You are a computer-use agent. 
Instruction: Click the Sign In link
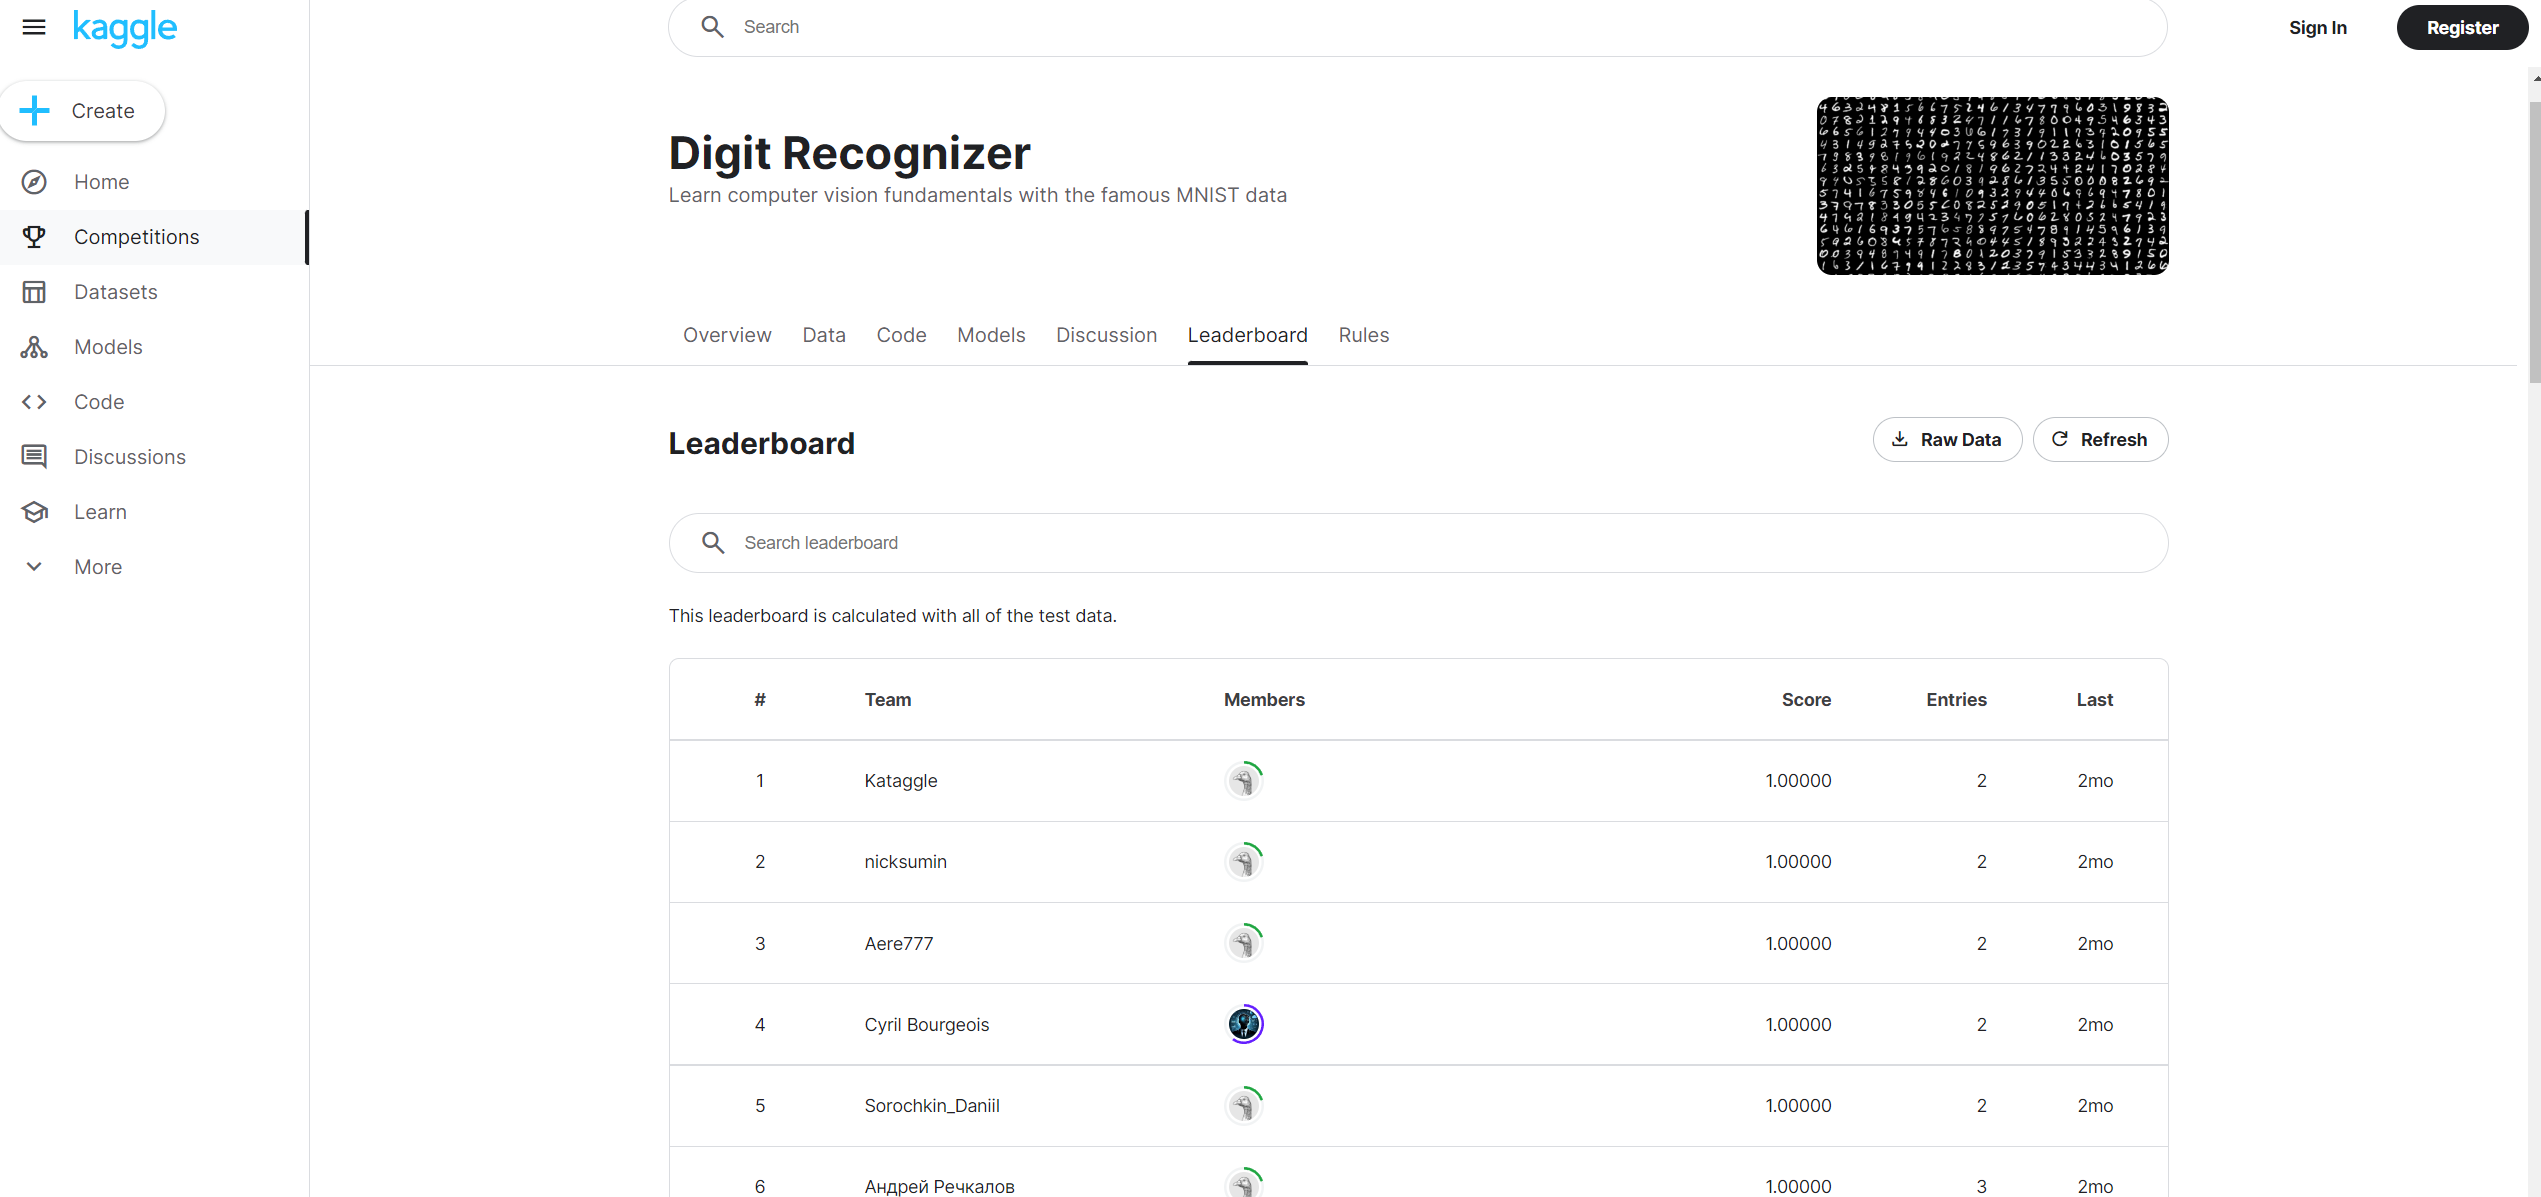[2317, 28]
